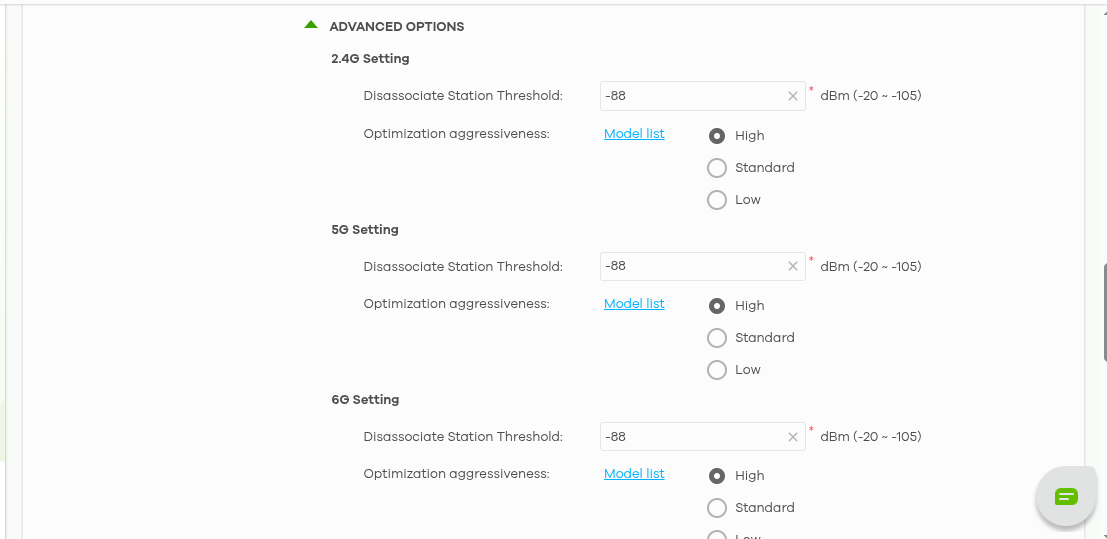
Task: Click the page vertical scrollbar thumb
Action: pyautogui.click(x=1104, y=310)
